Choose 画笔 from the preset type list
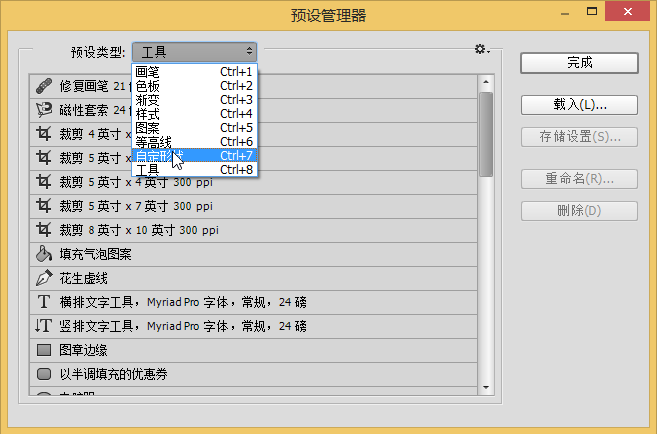 click(194, 72)
